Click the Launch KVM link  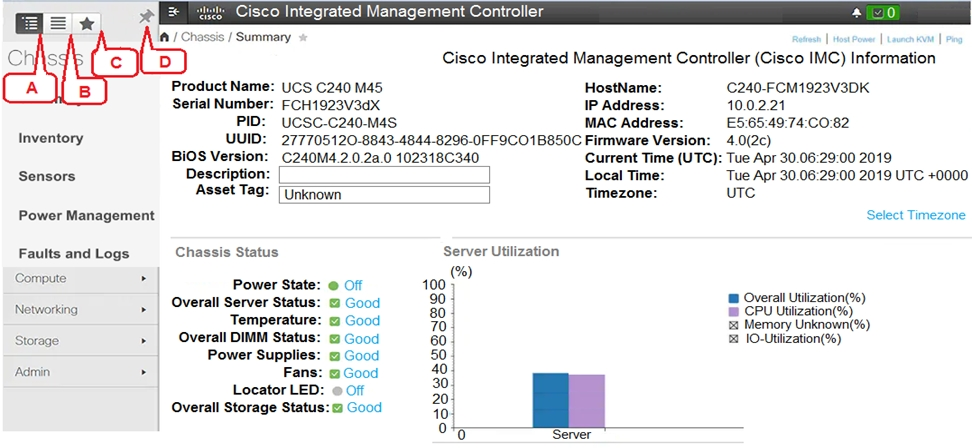pos(909,39)
